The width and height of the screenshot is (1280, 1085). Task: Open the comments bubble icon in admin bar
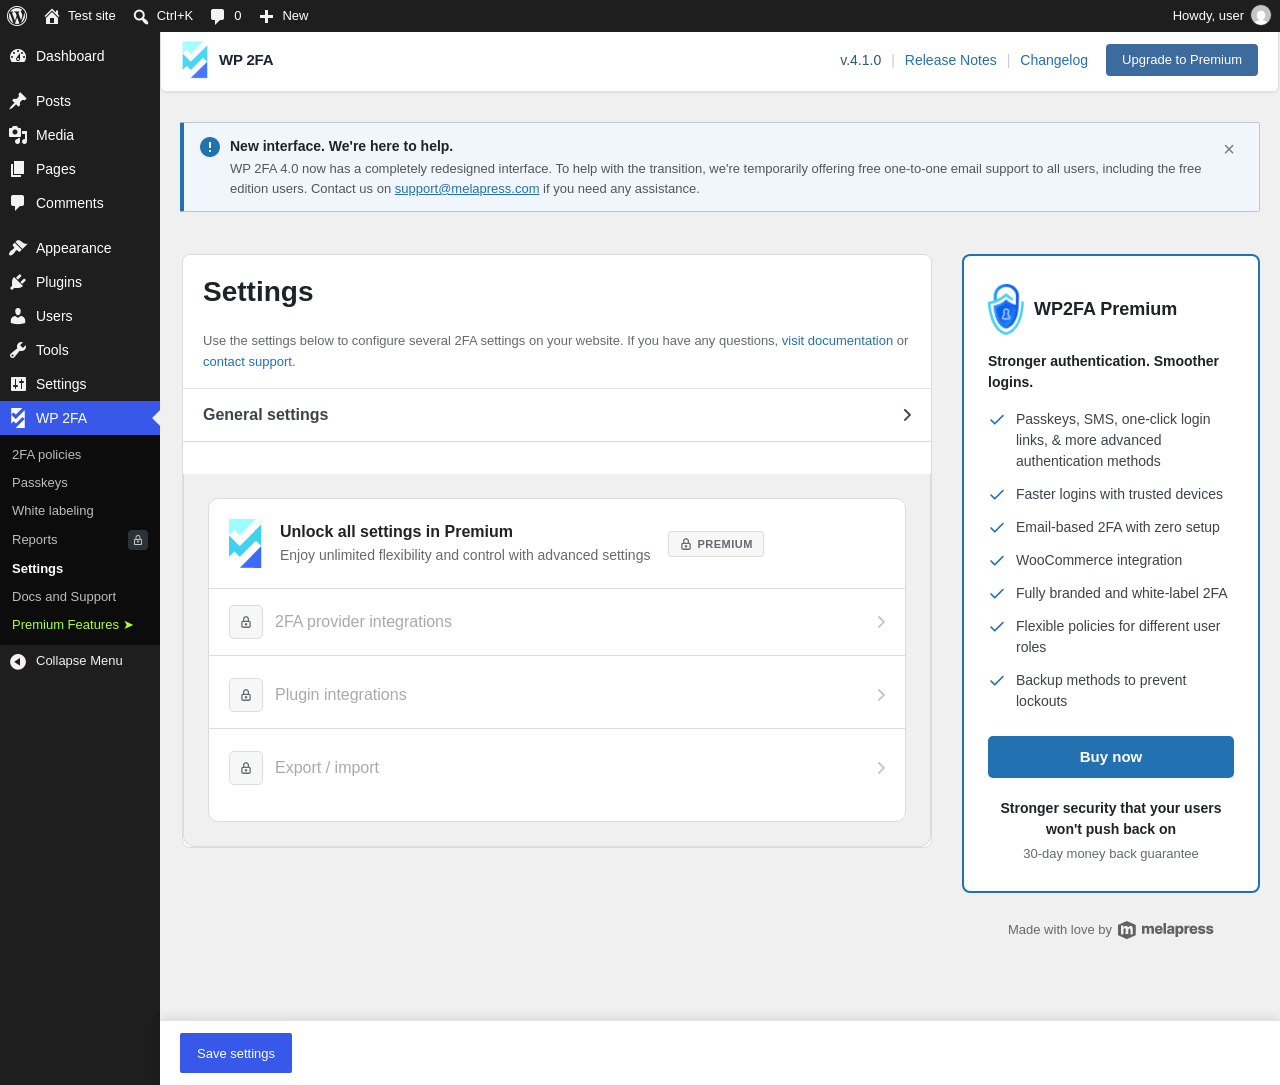[x=217, y=16]
